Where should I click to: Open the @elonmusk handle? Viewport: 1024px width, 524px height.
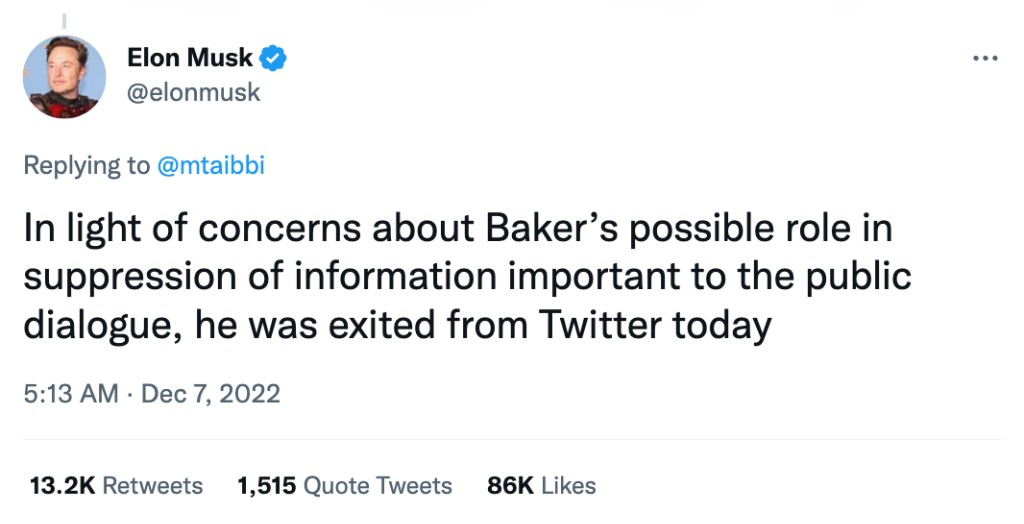point(194,92)
